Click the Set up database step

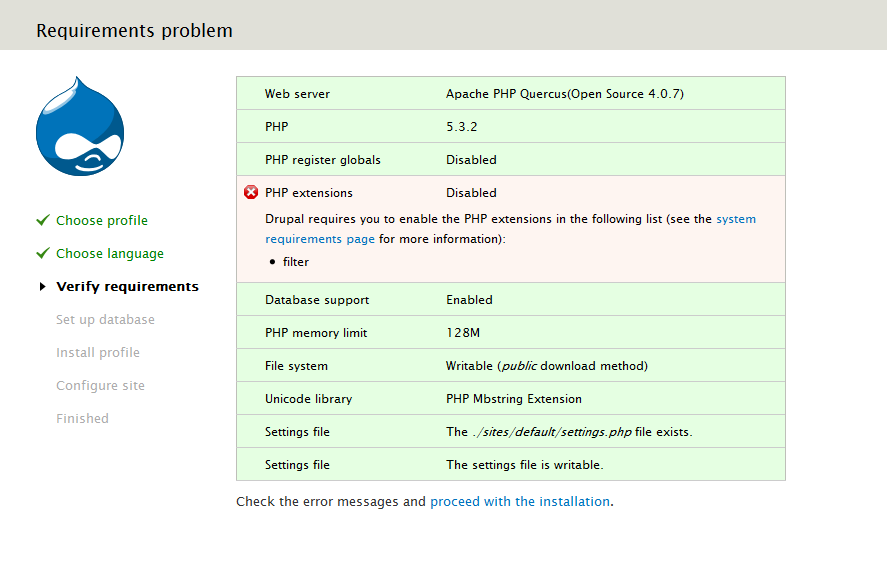click(x=105, y=320)
